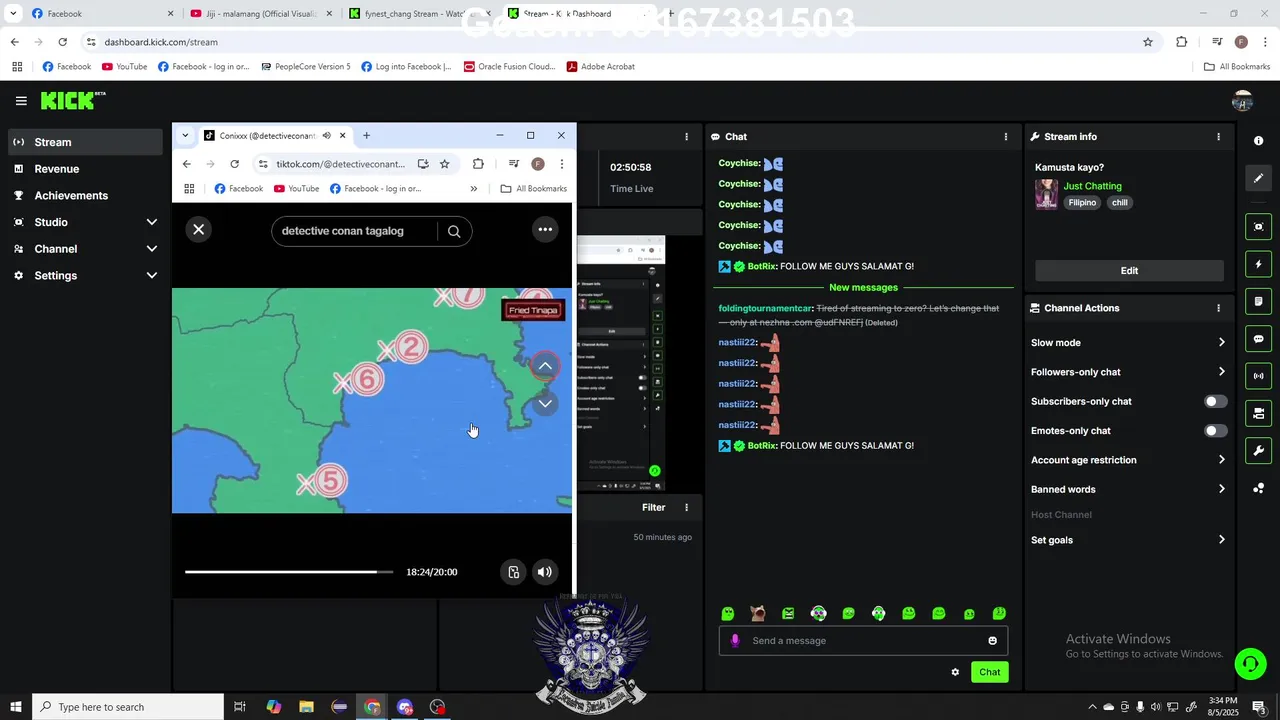Open YouTube bookmark in main window

pos(124,67)
